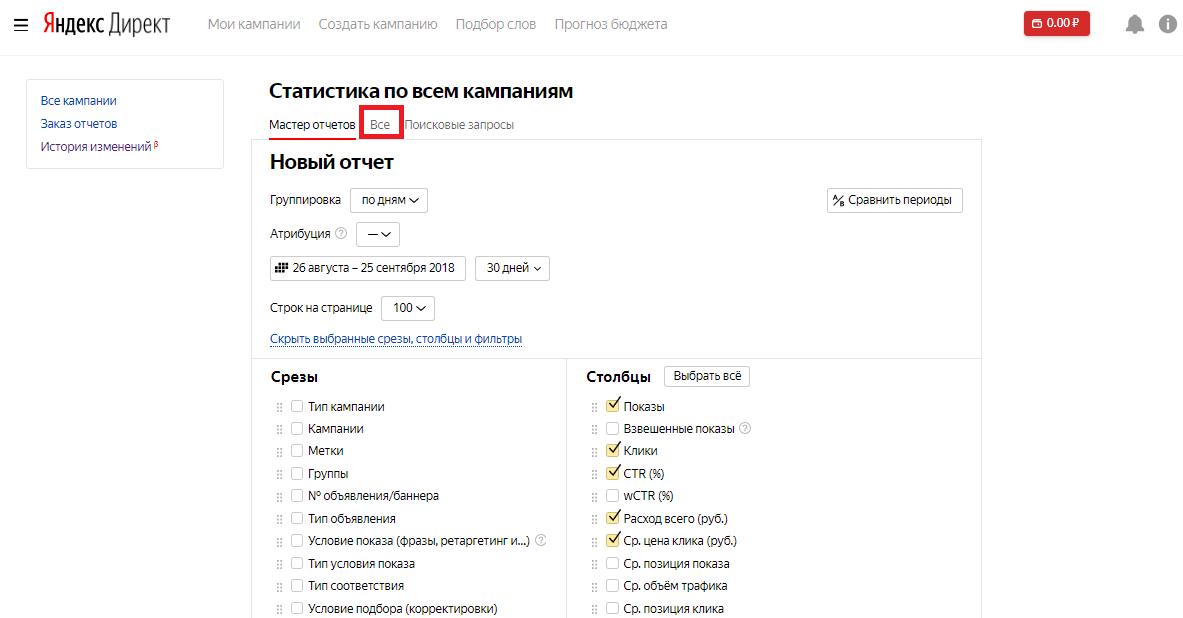Image resolution: width=1183 pixels, height=618 pixels.
Task: Open Подбор слов menu item
Action: point(496,24)
